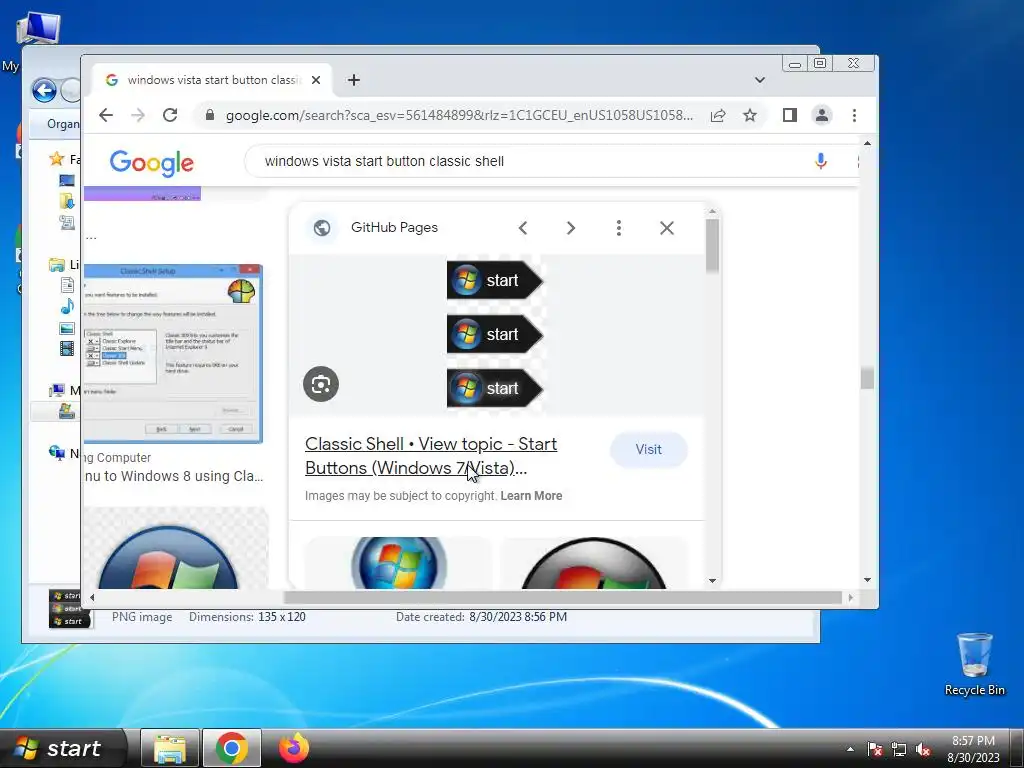The image size is (1024, 768).
Task: Open the Classic Shell Setup thumbnail
Action: pyautogui.click(x=173, y=353)
